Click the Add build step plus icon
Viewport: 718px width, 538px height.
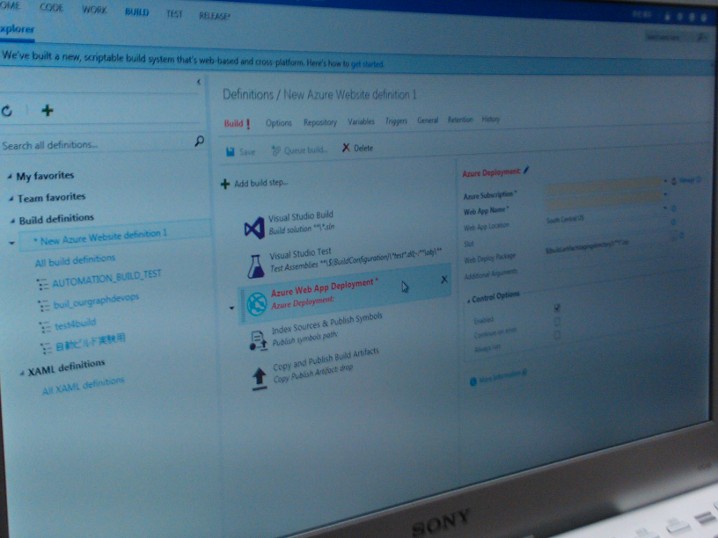point(225,184)
